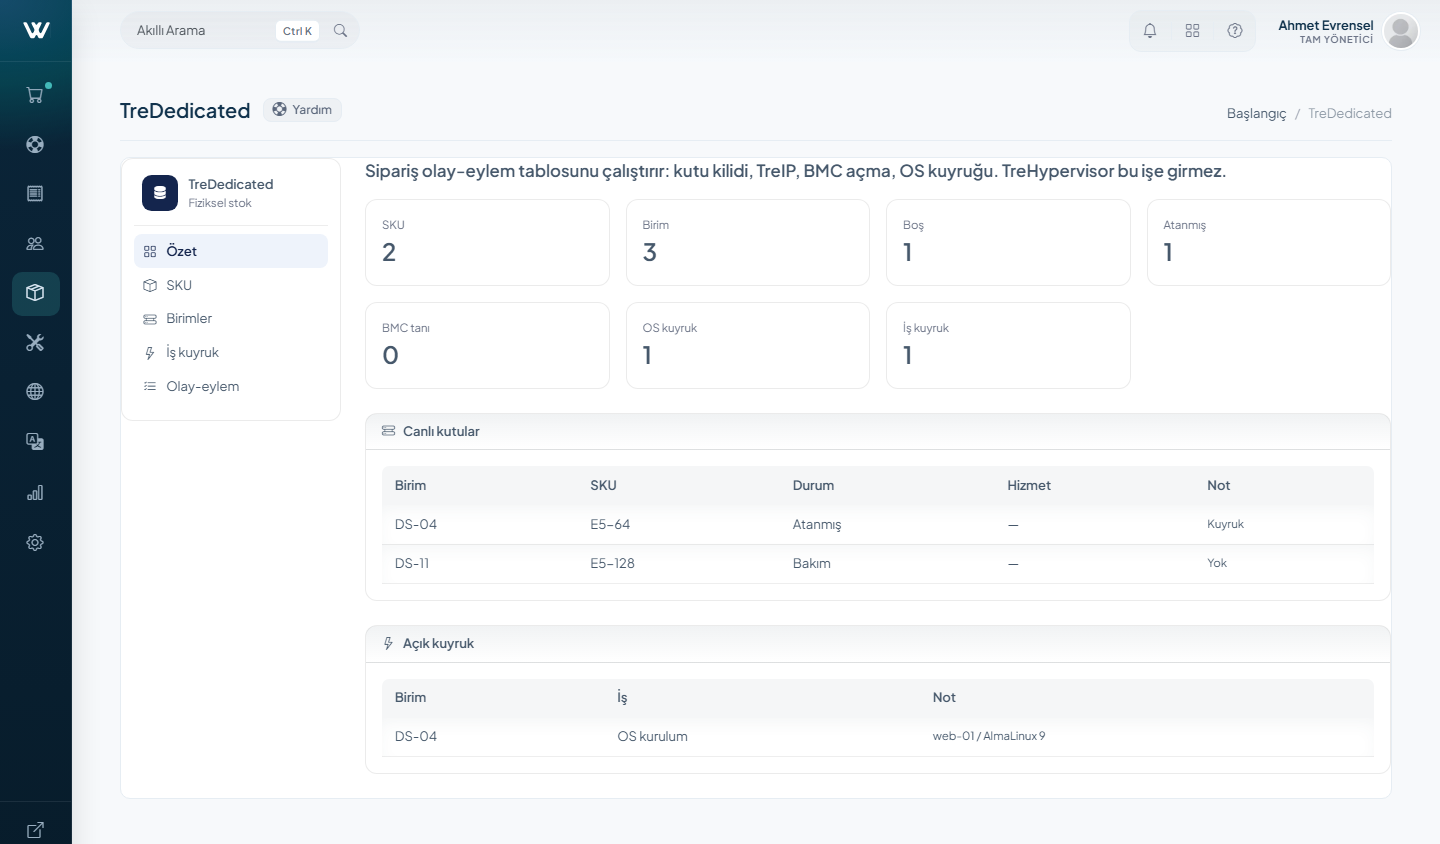Click the Atanmış stat card

pos(1269,243)
